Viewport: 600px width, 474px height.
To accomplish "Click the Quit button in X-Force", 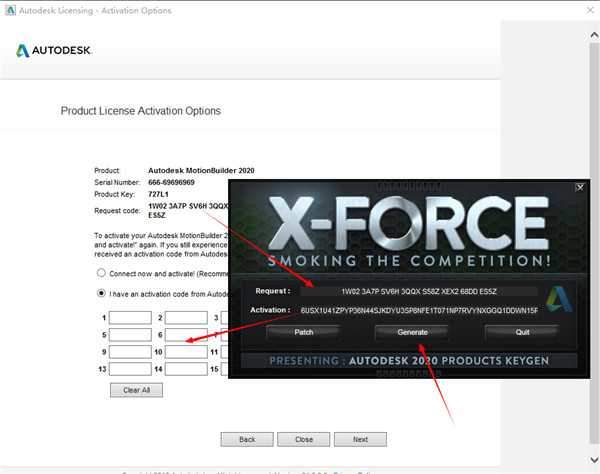I will 522,332.
